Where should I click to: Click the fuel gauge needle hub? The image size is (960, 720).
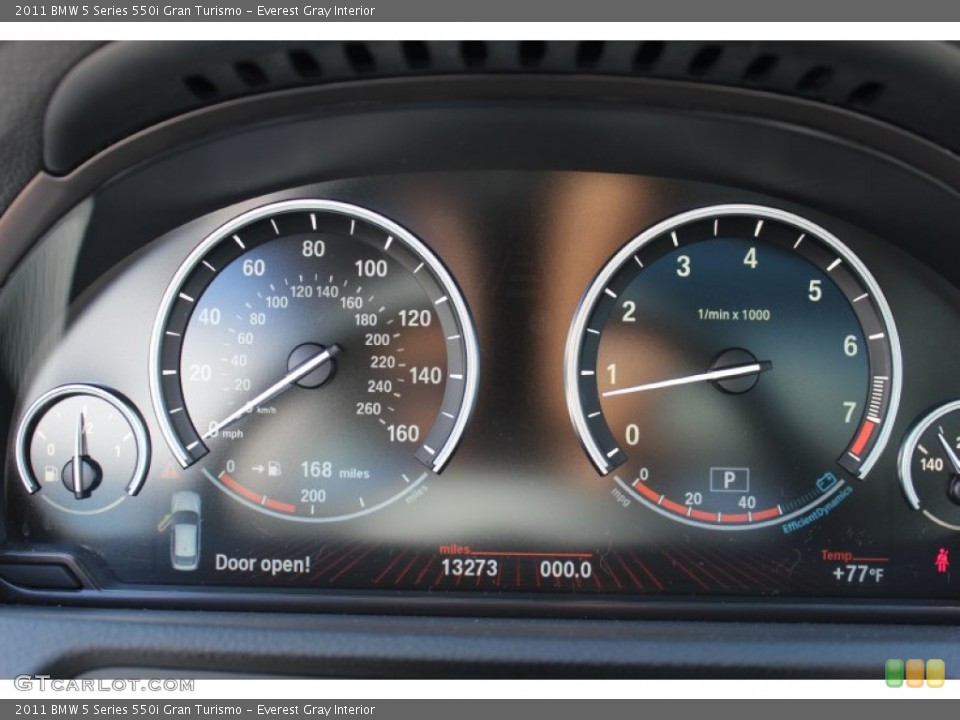(81, 475)
